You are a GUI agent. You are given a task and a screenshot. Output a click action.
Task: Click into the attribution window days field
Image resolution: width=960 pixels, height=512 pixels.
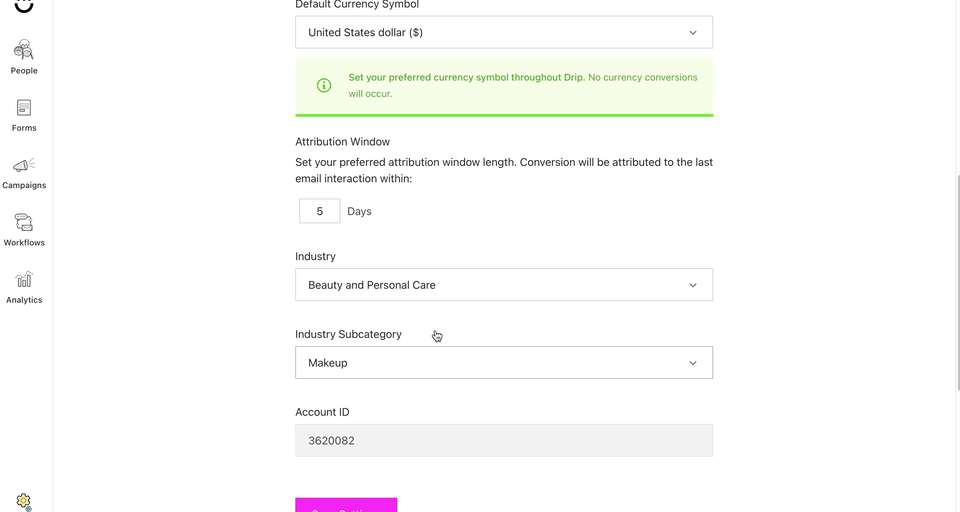click(320, 211)
